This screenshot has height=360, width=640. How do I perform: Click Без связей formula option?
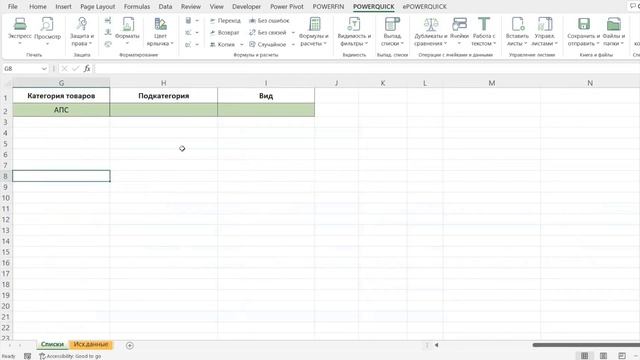[268, 32]
